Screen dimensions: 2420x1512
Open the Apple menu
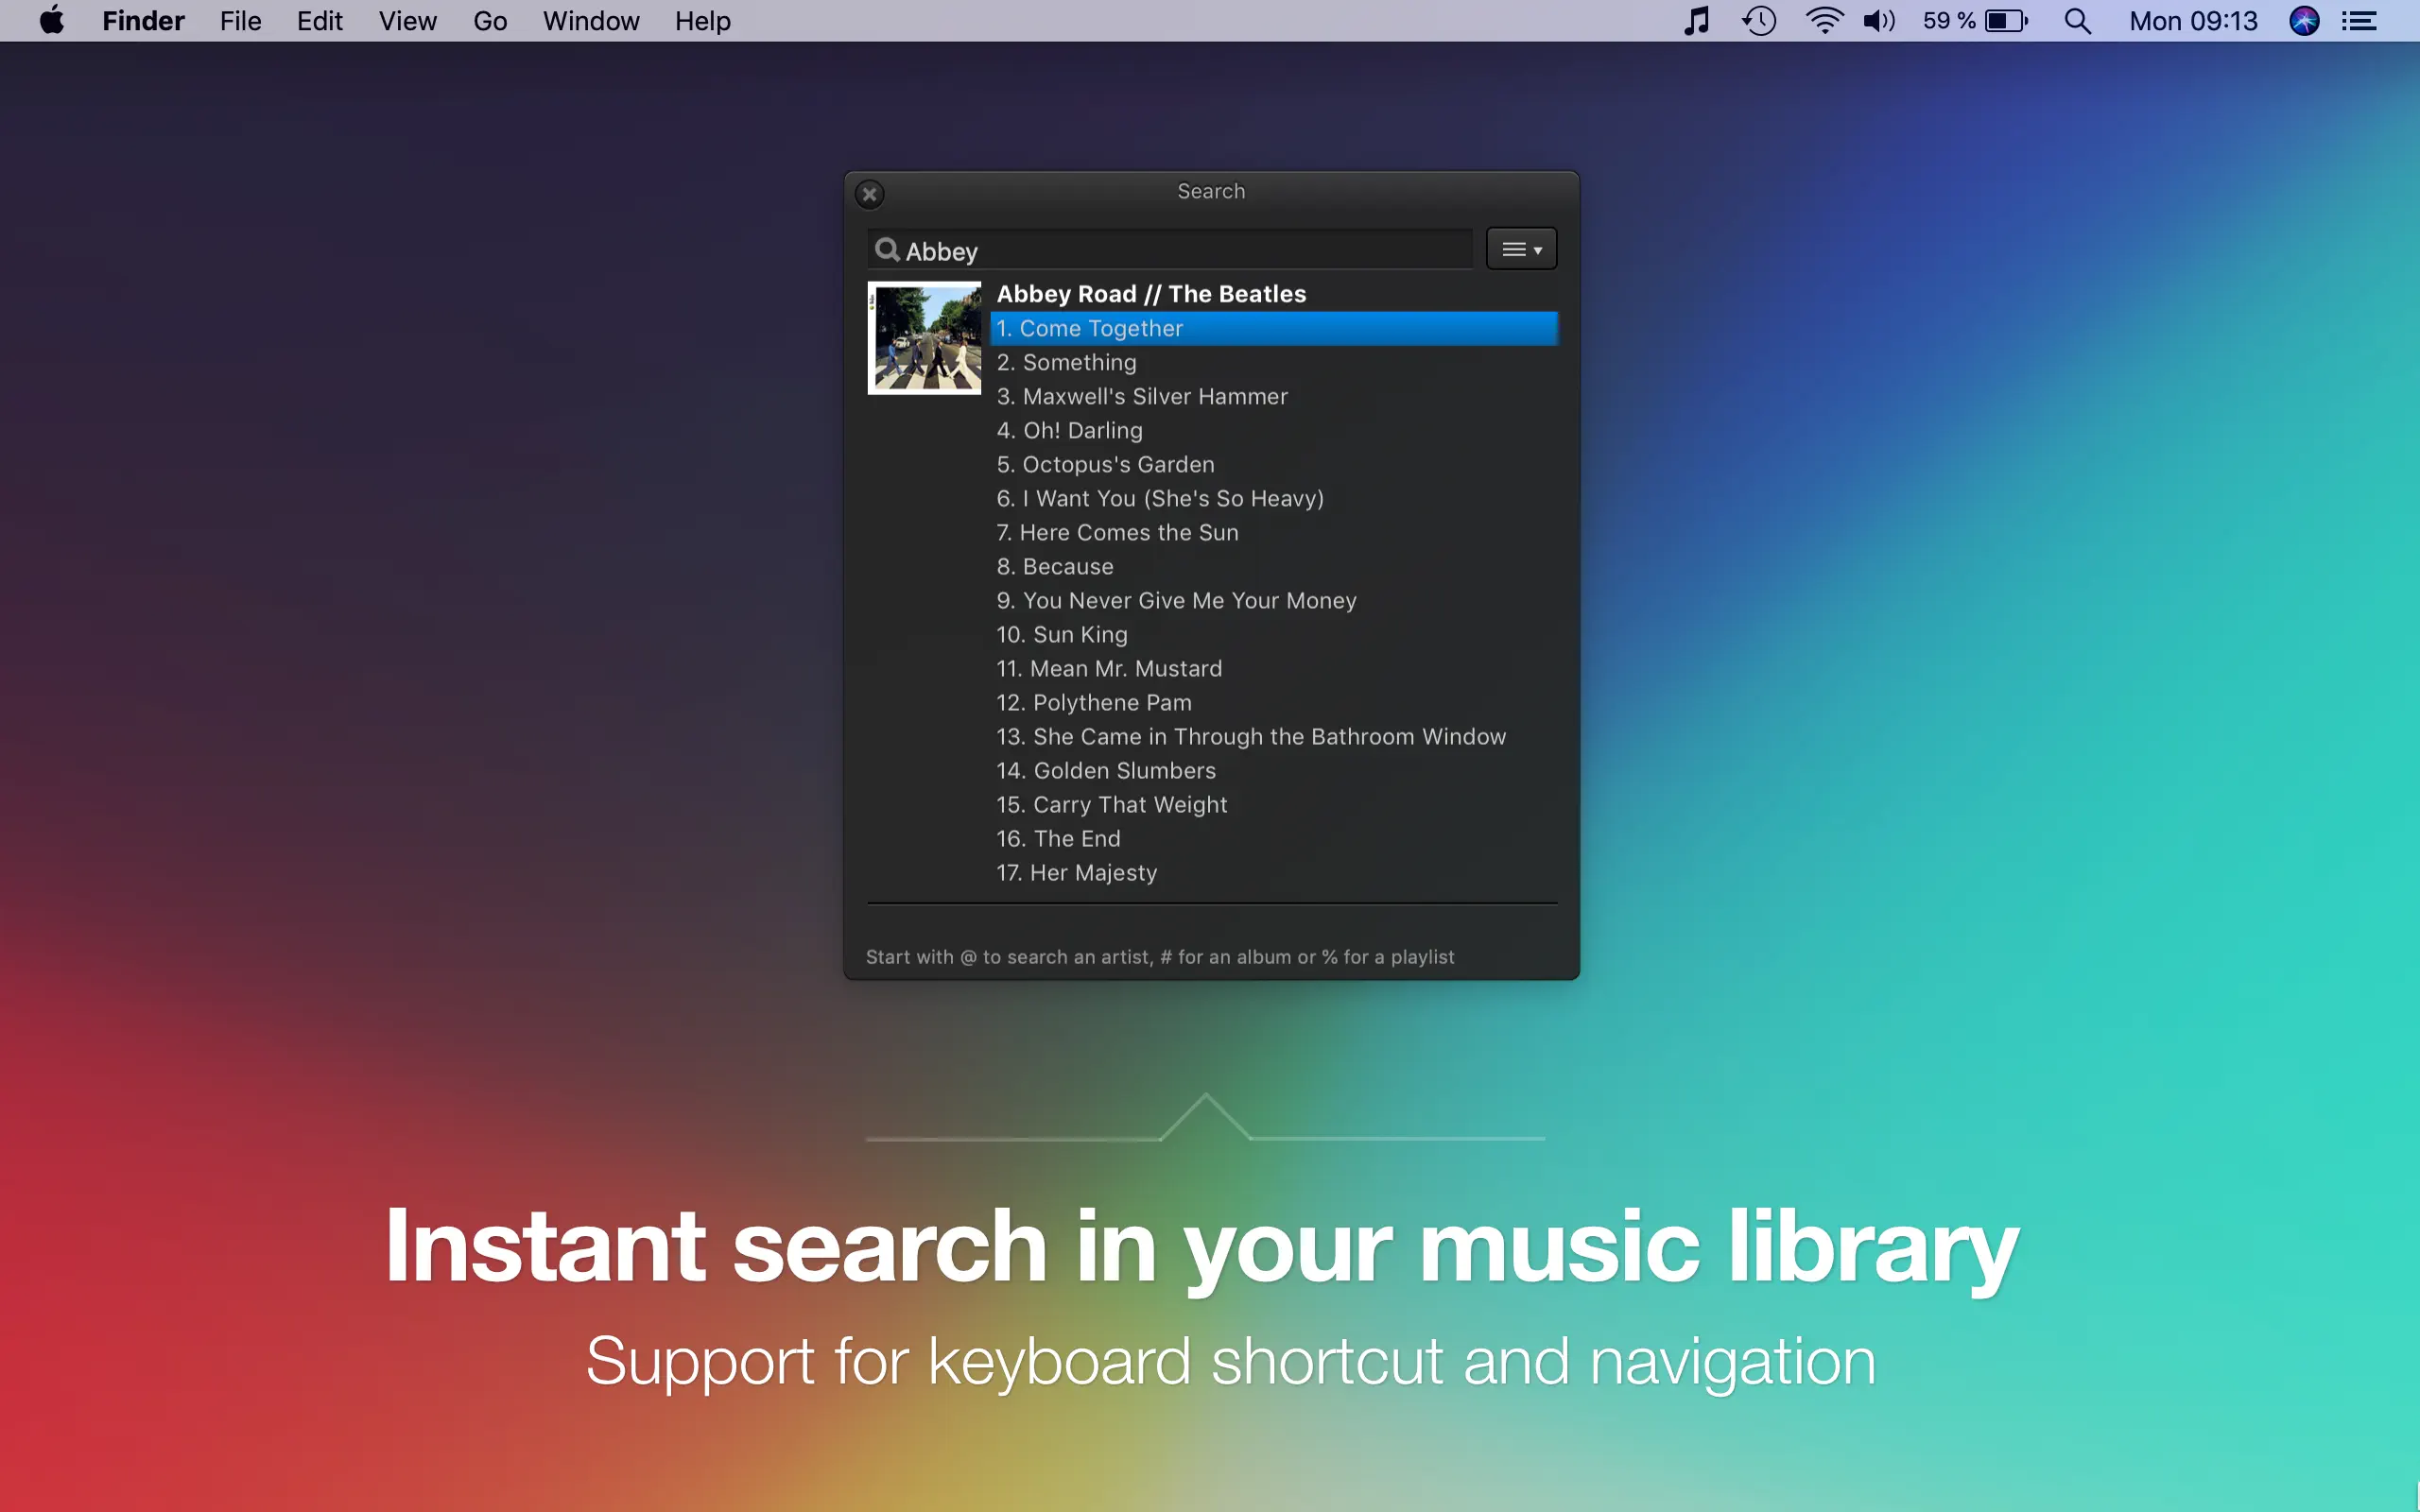(51, 21)
